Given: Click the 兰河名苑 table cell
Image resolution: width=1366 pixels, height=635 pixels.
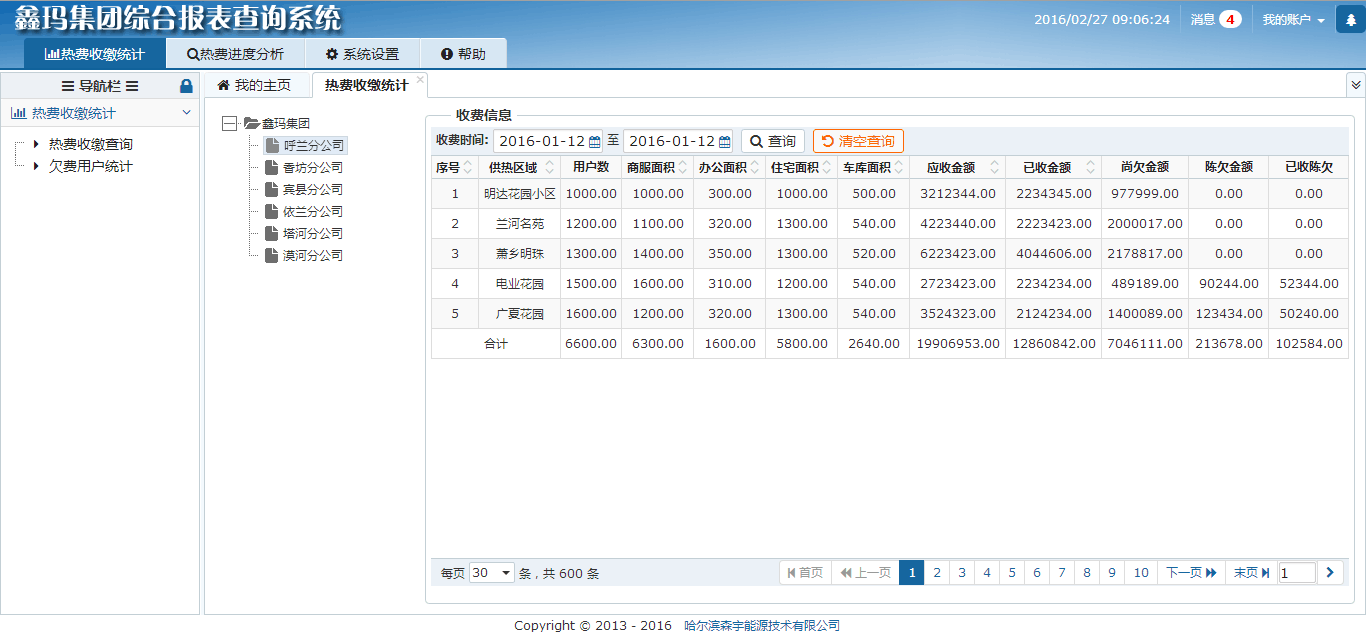Looking at the screenshot, I should pos(520,224).
